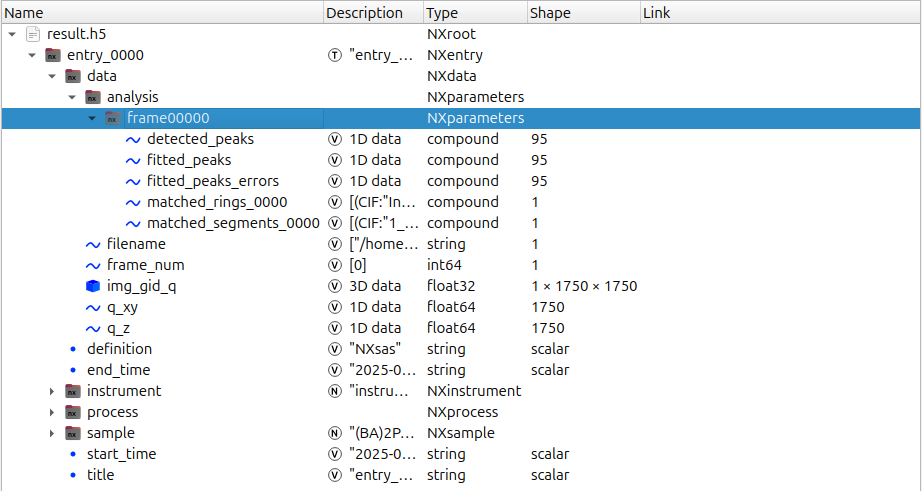The width and height of the screenshot is (922, 491).
Task: Select the detected_peaks dataset
Action: click(x=201, y=139)
